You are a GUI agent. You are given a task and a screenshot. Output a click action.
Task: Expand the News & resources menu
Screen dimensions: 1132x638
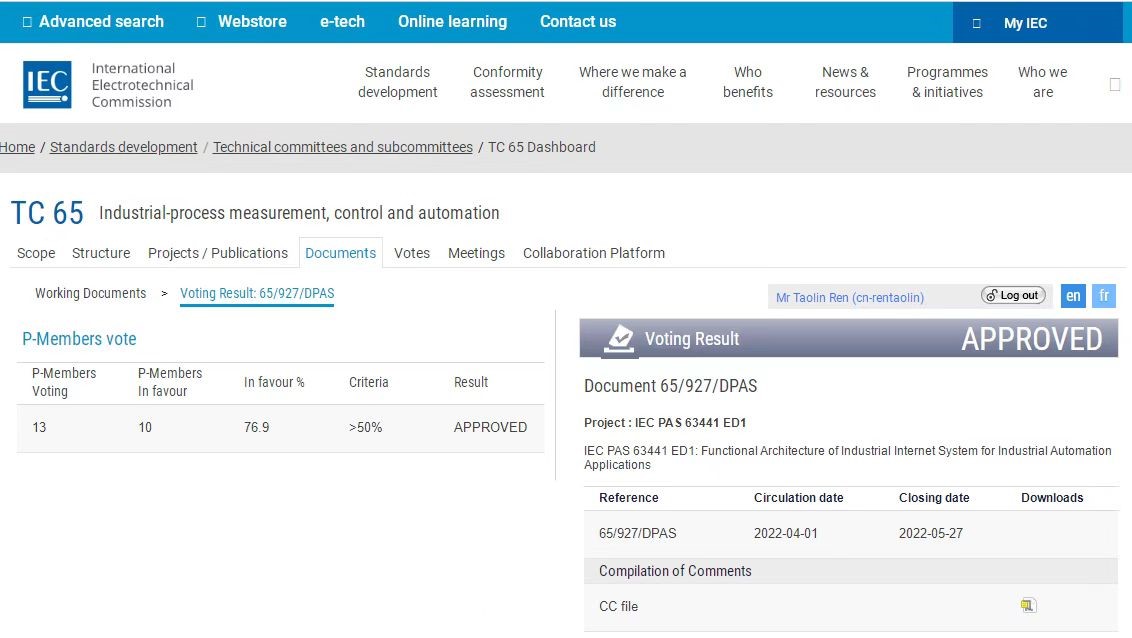(x=845, y=82)
